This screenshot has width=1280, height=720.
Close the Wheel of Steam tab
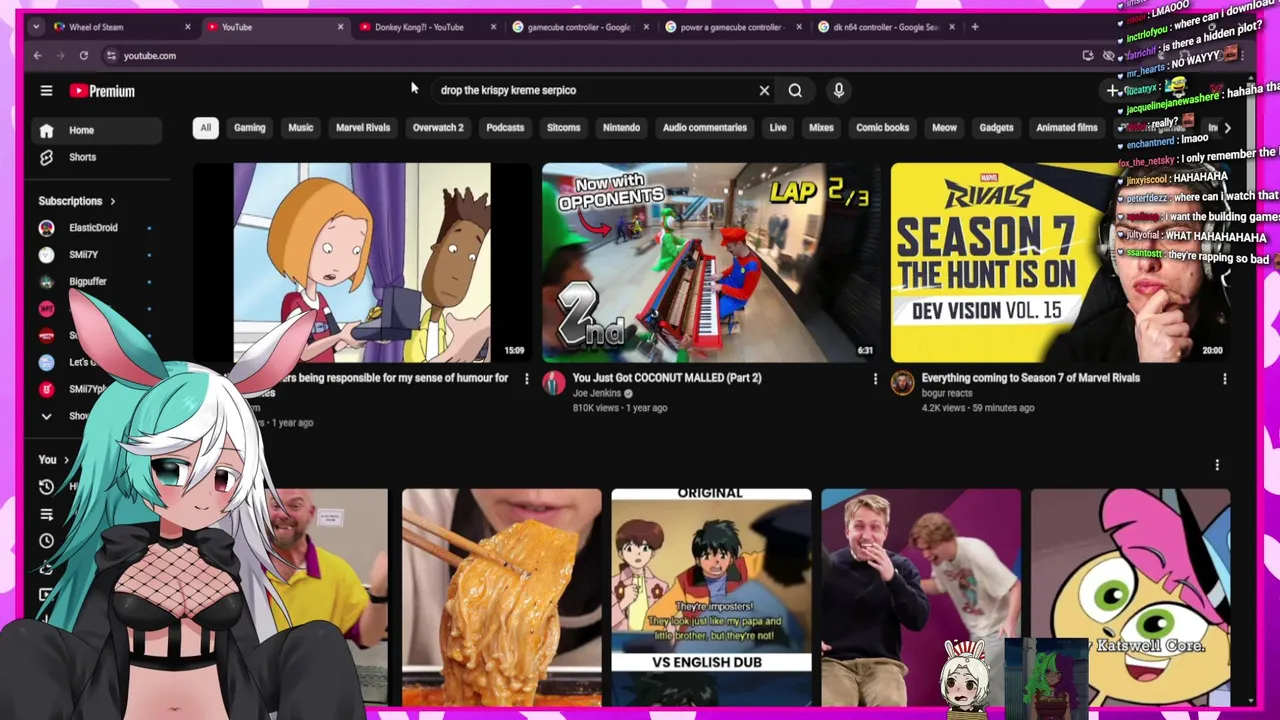tap(188, 27)
